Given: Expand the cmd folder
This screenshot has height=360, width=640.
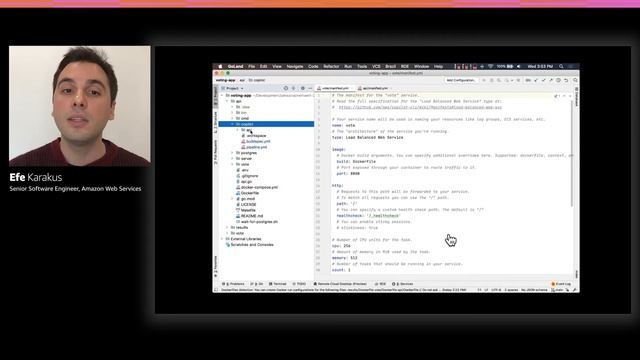Looking at the screenshot, I should [232, 118].
